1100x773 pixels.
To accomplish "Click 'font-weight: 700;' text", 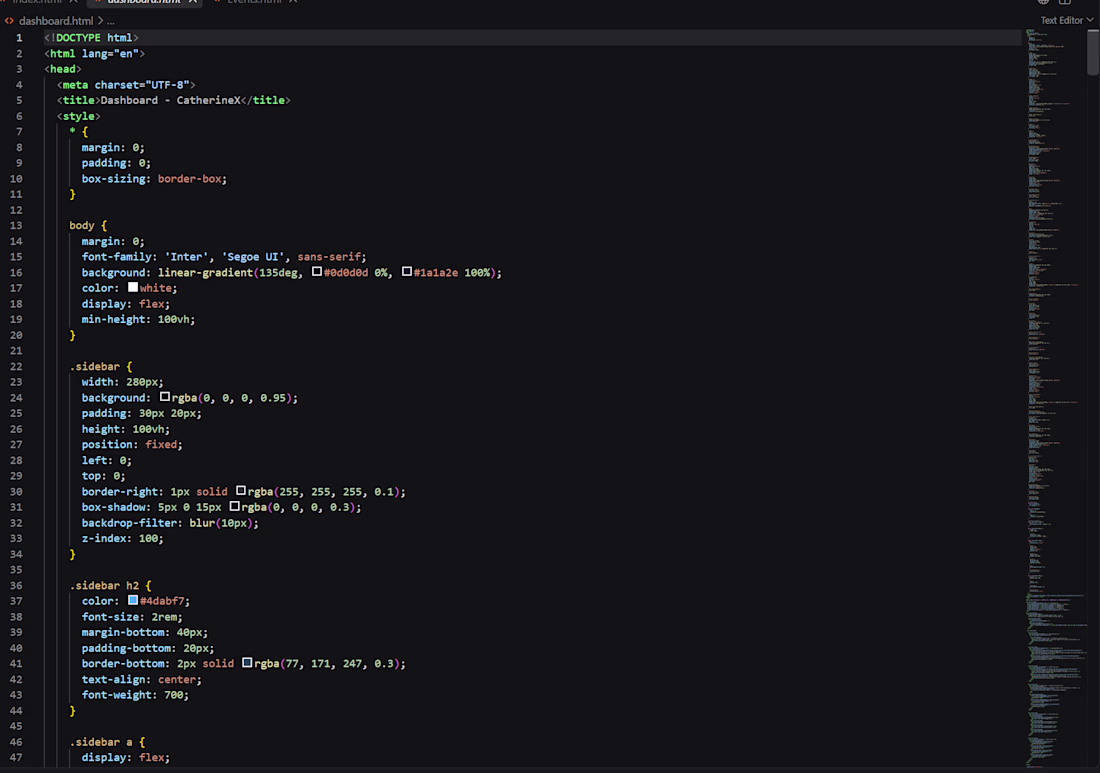I will click(x=135, y=695).
